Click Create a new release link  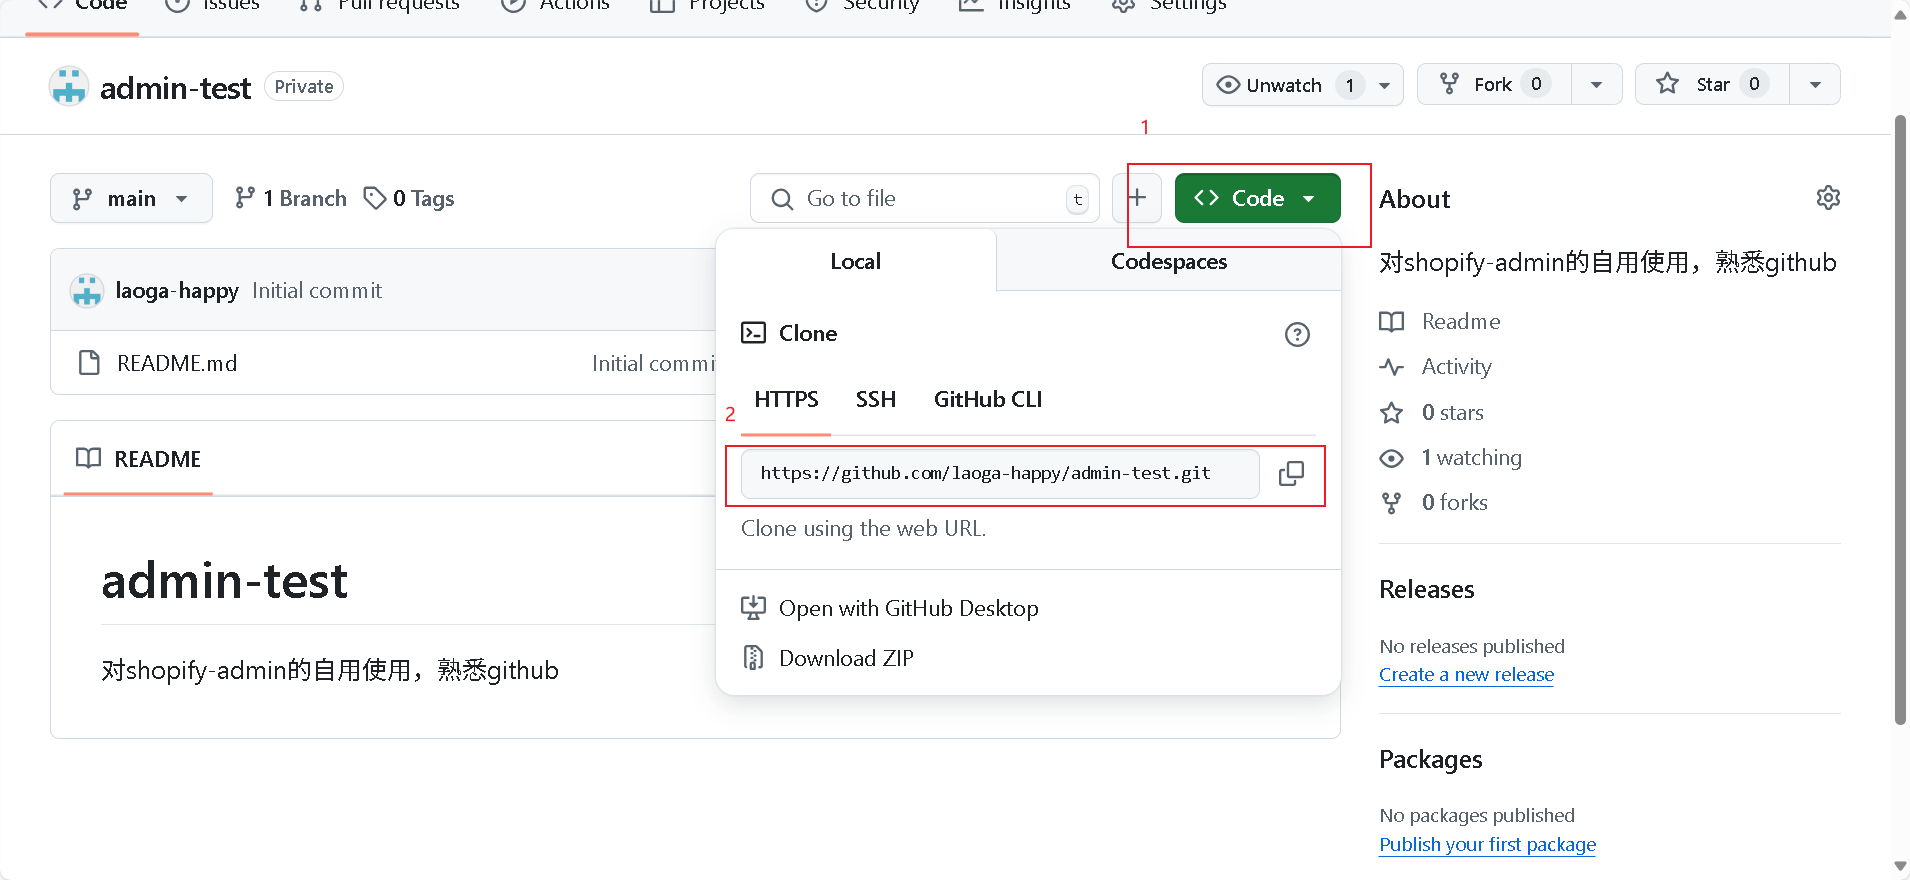[1466, 674]
